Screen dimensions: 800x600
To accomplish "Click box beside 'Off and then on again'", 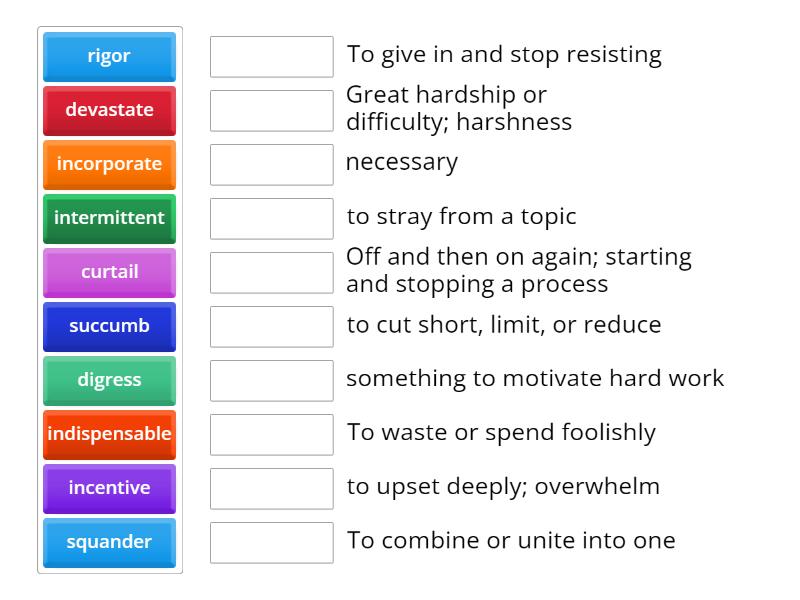I will tap(271, 273).
